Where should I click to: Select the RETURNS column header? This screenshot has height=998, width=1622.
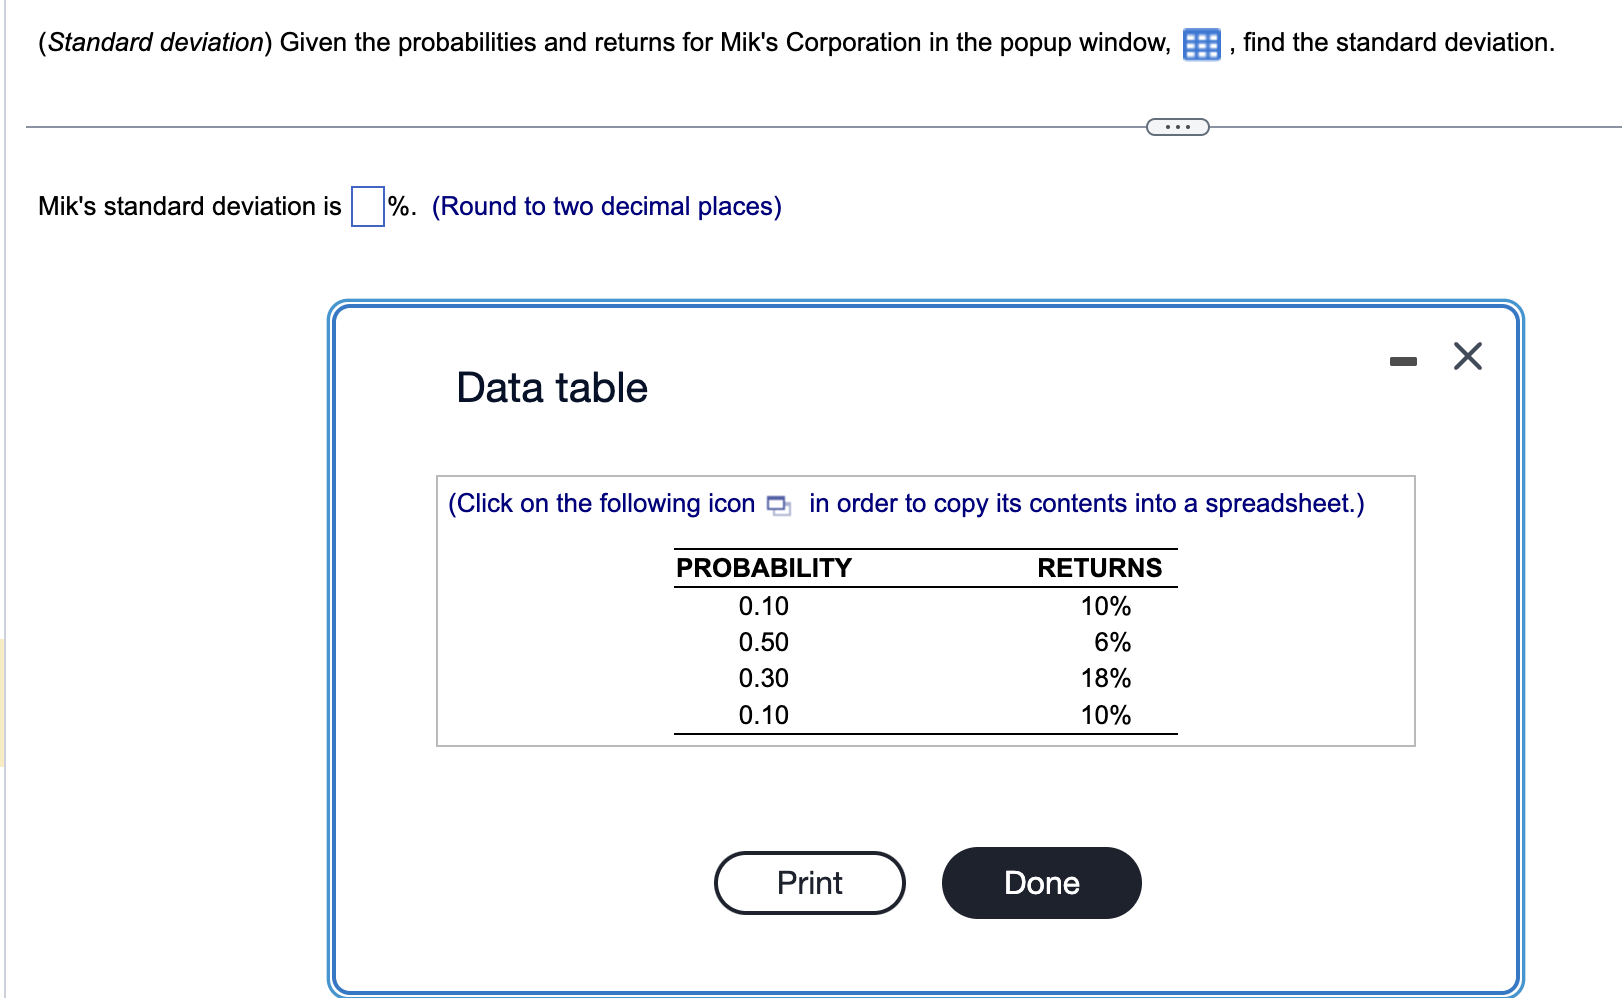click(x=1100, y=567)
